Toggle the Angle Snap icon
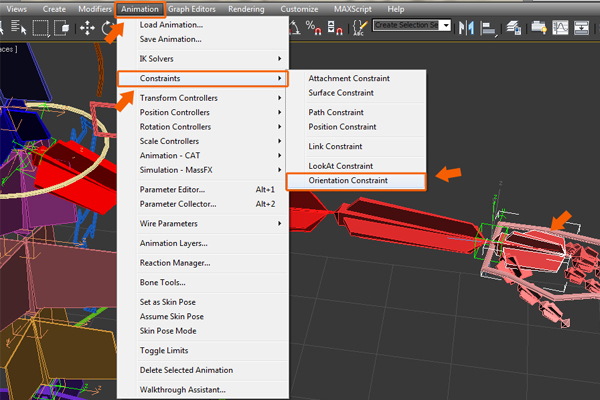The height and width of the screenshot is (400, 600). click(x=294, y=28)
